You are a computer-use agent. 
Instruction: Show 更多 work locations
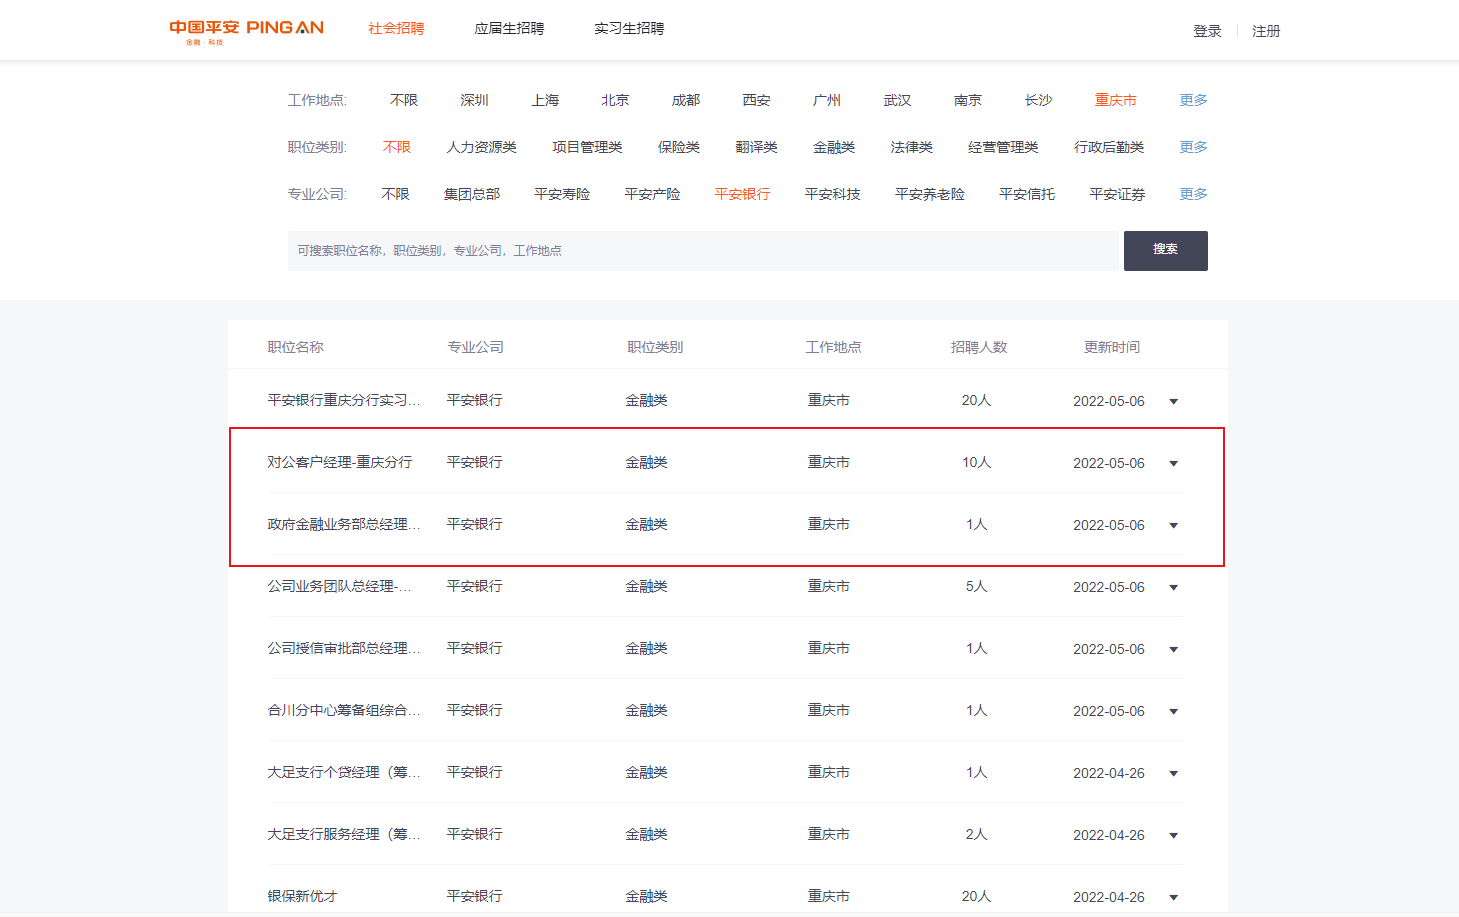point(1193,100)
